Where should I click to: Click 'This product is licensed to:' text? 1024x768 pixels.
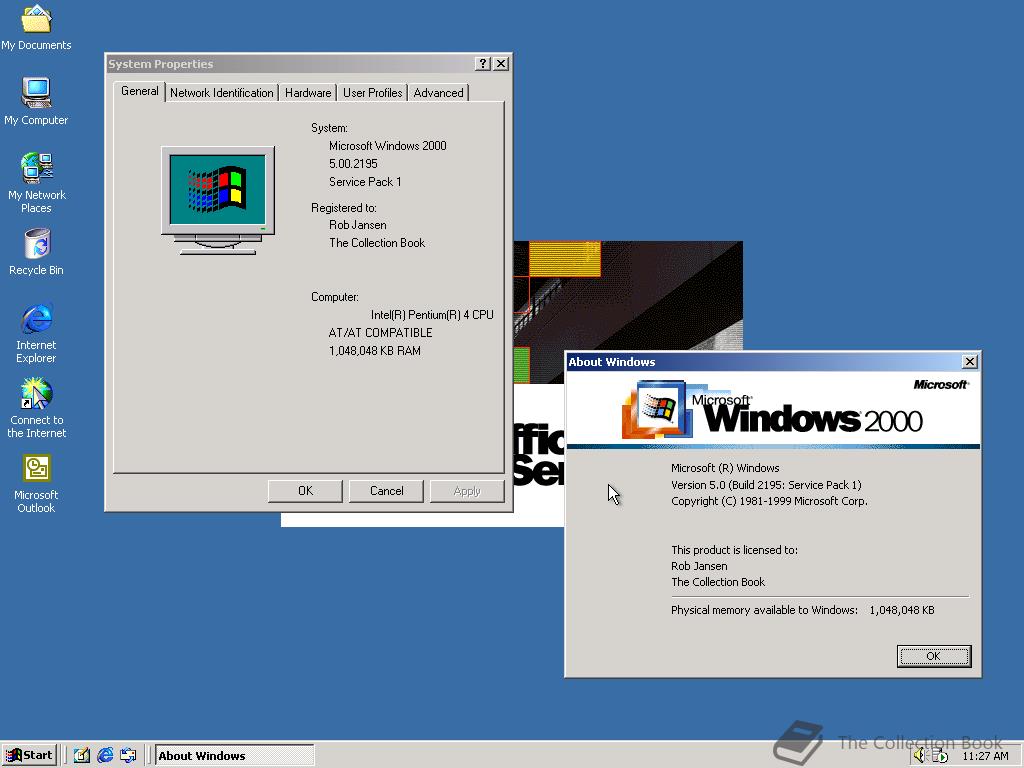click(735, 550)
